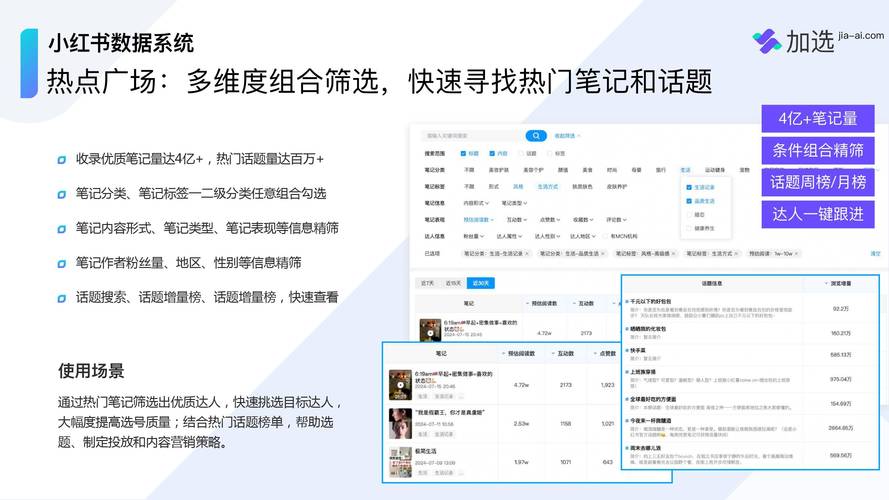Viewport: 889px width, 500px height.
Task: Uncheck 生活记录 in the 生活 popup
Action: (689, 187)
